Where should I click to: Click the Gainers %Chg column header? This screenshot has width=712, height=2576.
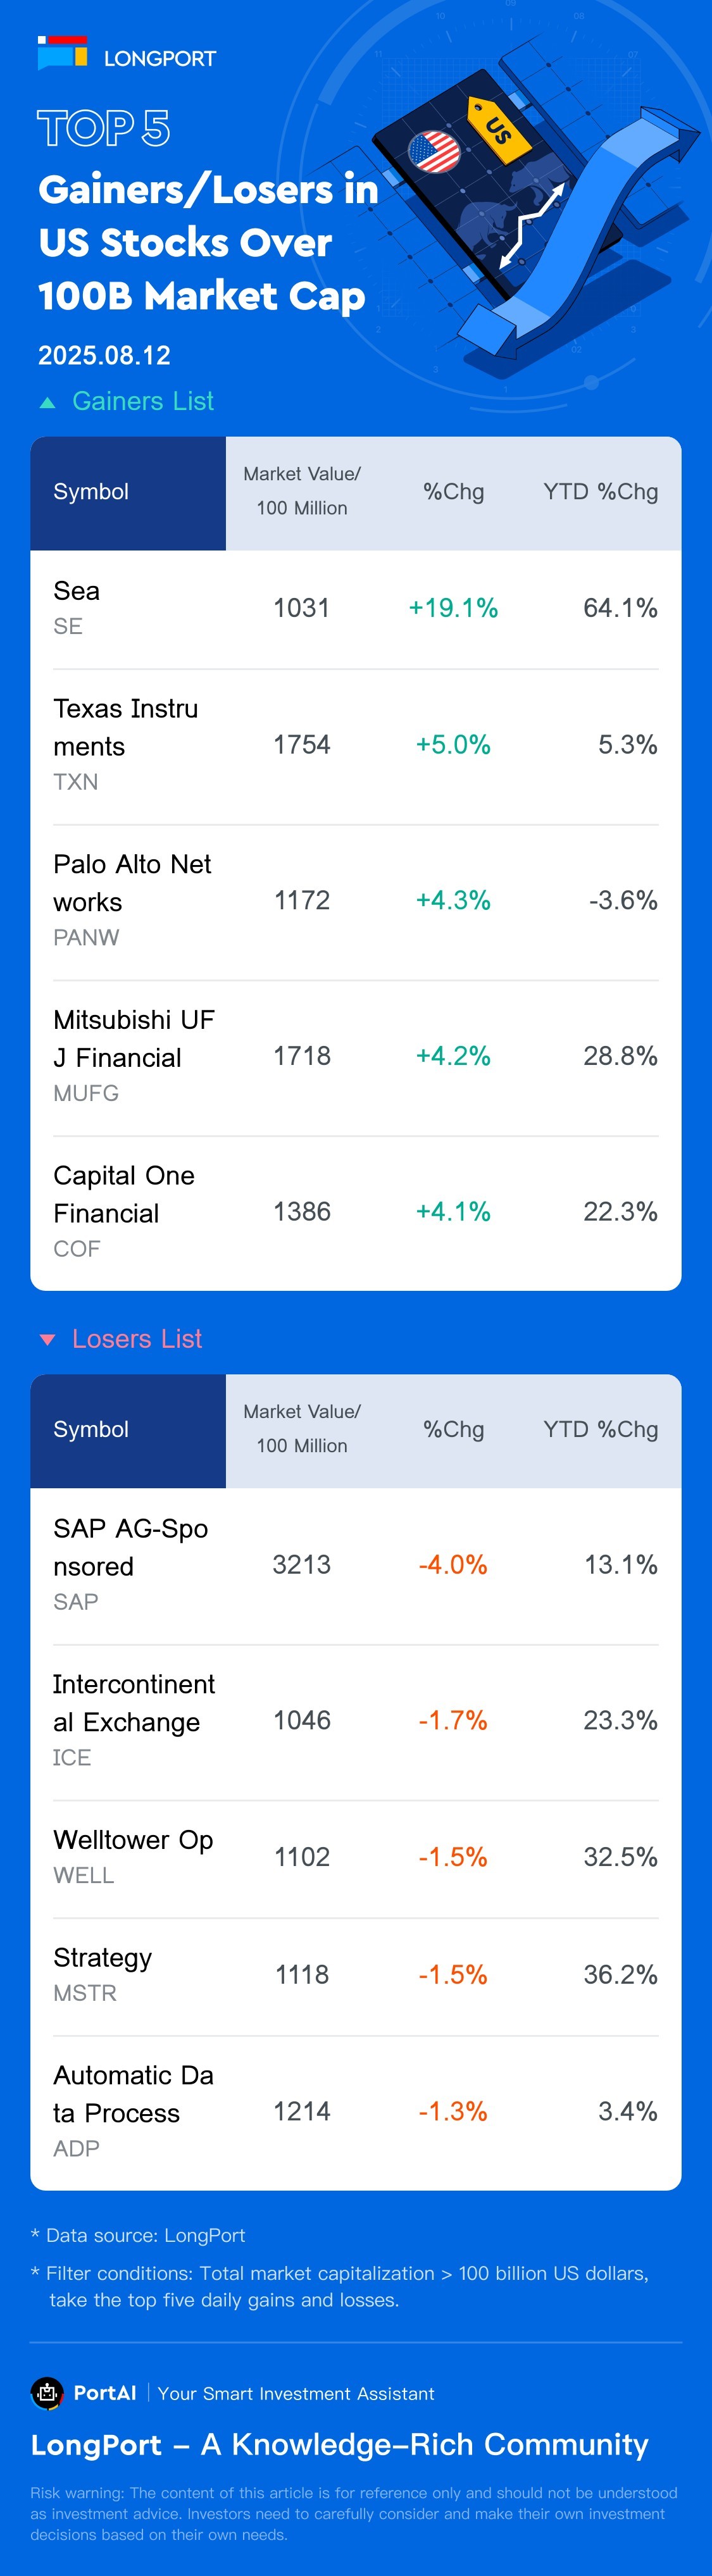click(453, 492)
